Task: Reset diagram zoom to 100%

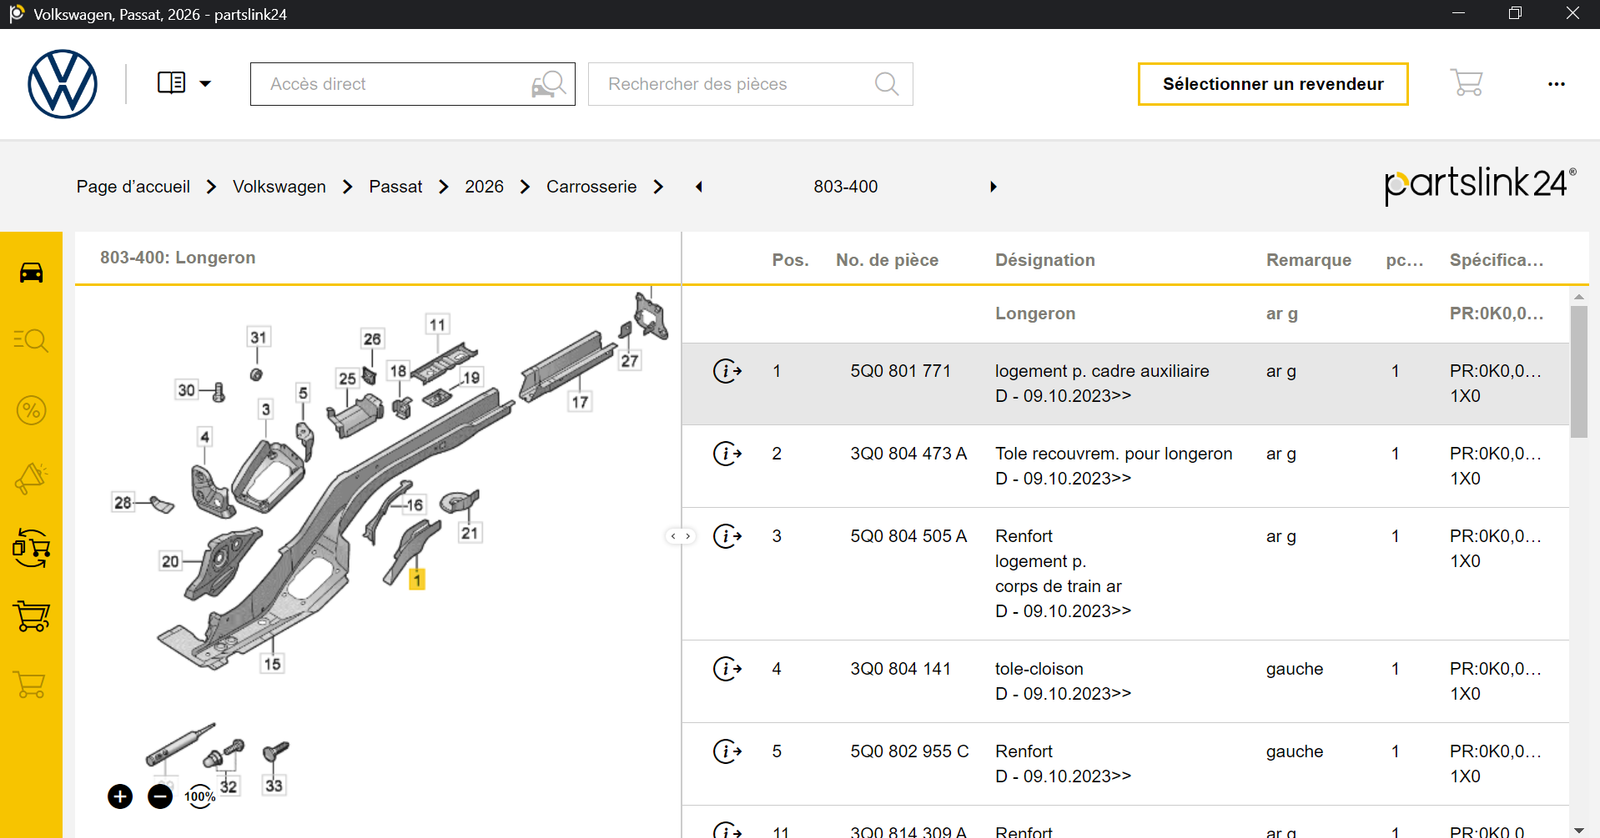Action: pyautogui.click(x=200, y=796)
